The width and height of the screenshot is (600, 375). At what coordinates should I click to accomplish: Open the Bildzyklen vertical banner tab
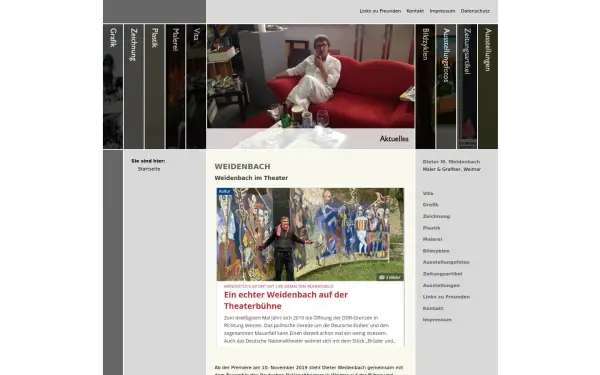426,86
